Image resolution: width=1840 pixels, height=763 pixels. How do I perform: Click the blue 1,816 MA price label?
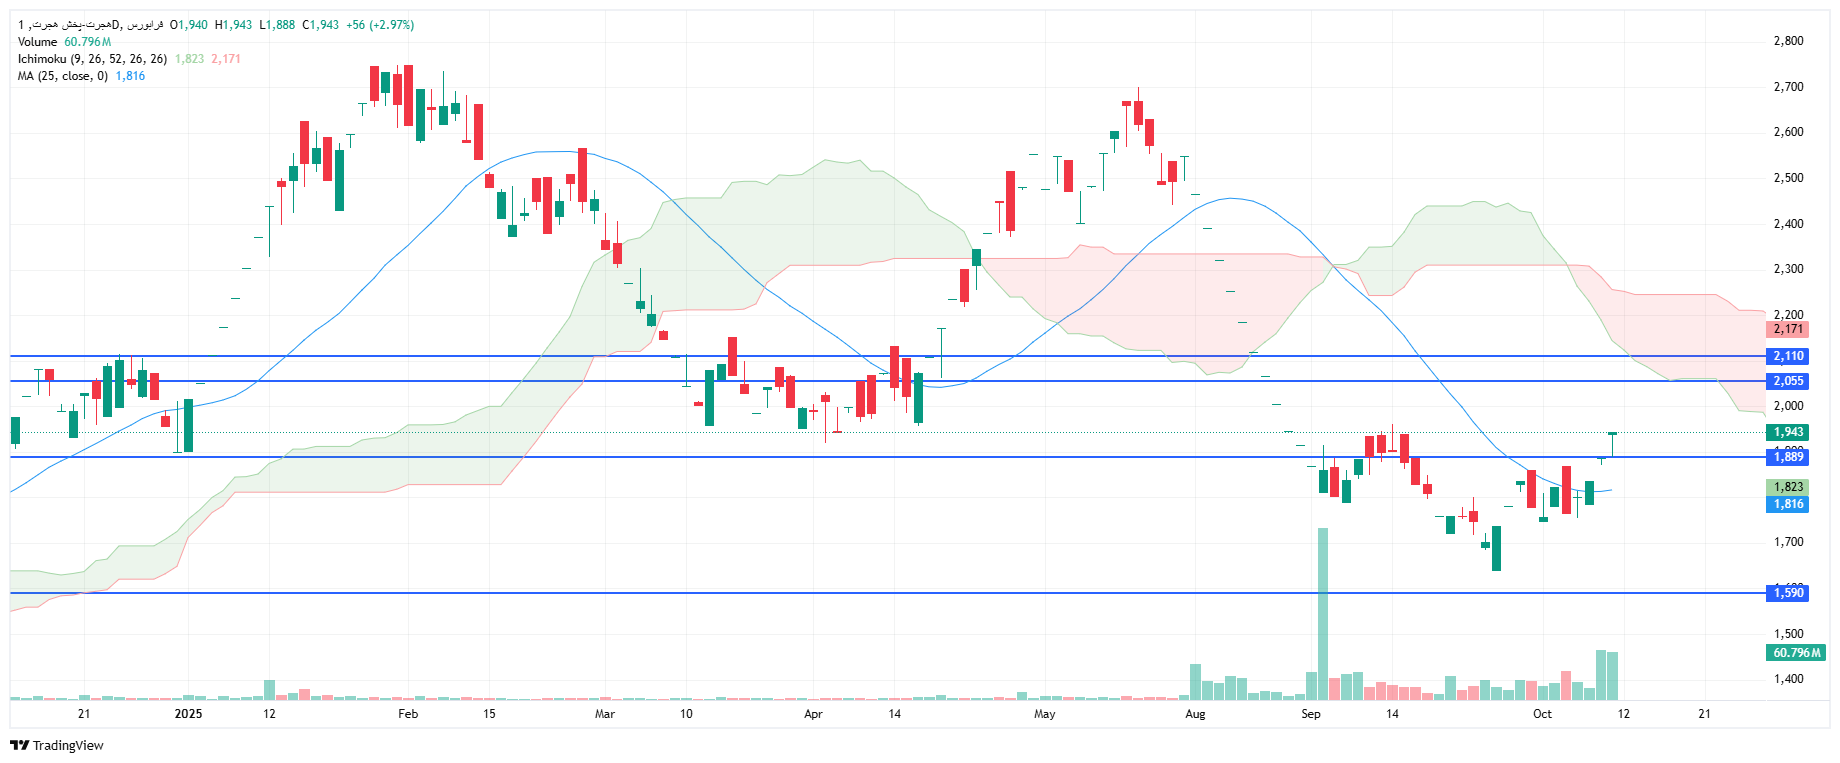tap(1788, 504)
